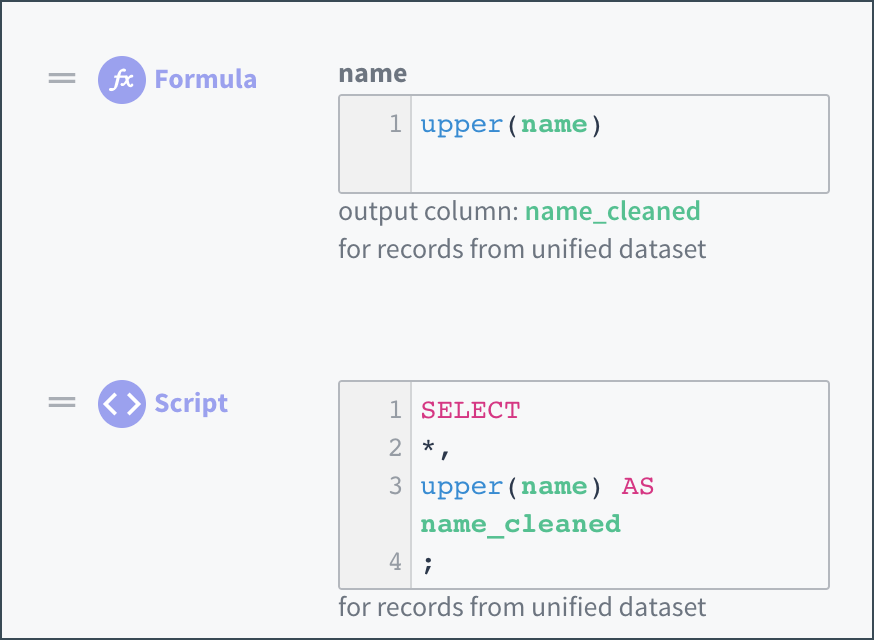Click the Script code brackets icon
Viewport: 874px width, 640px height.
122,403
